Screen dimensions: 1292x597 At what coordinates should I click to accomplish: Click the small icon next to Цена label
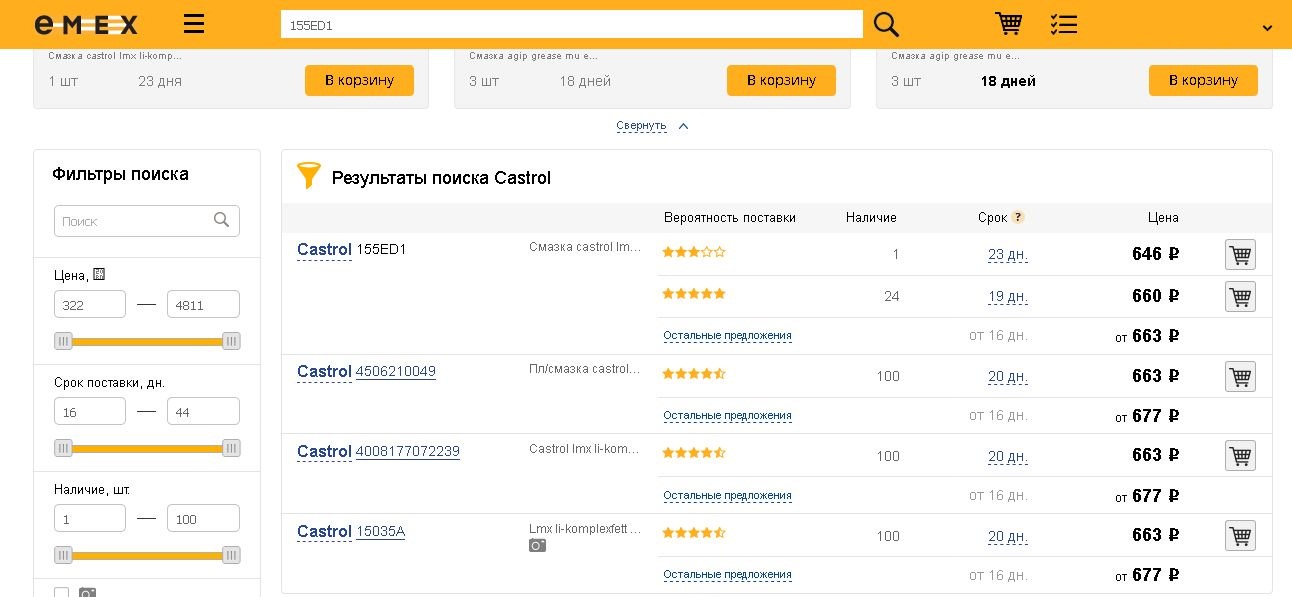coord(99,274)
